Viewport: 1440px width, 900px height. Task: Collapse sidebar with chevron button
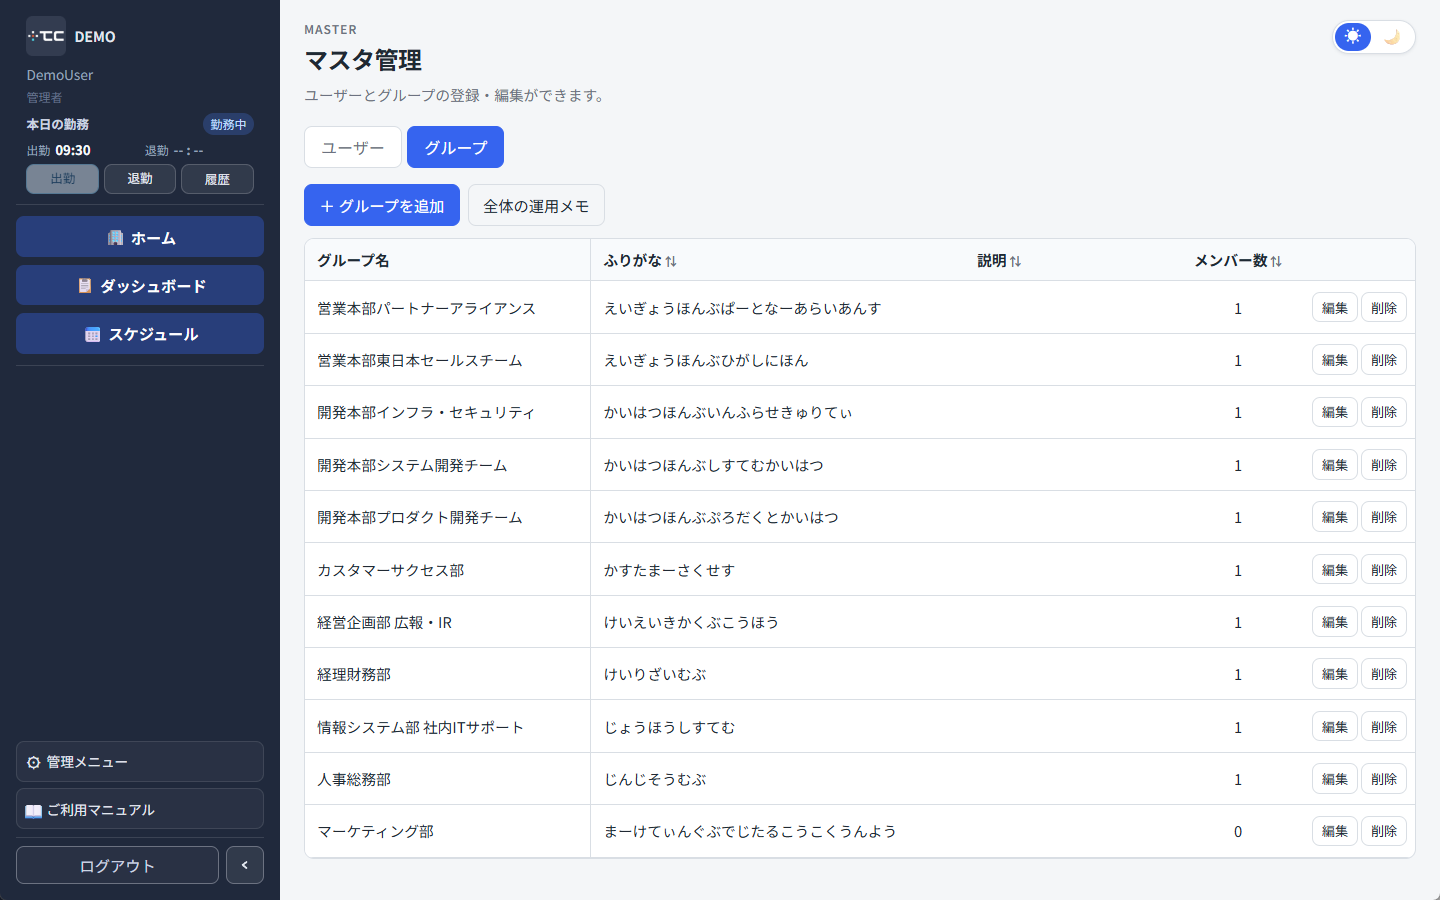coord(245,865)
